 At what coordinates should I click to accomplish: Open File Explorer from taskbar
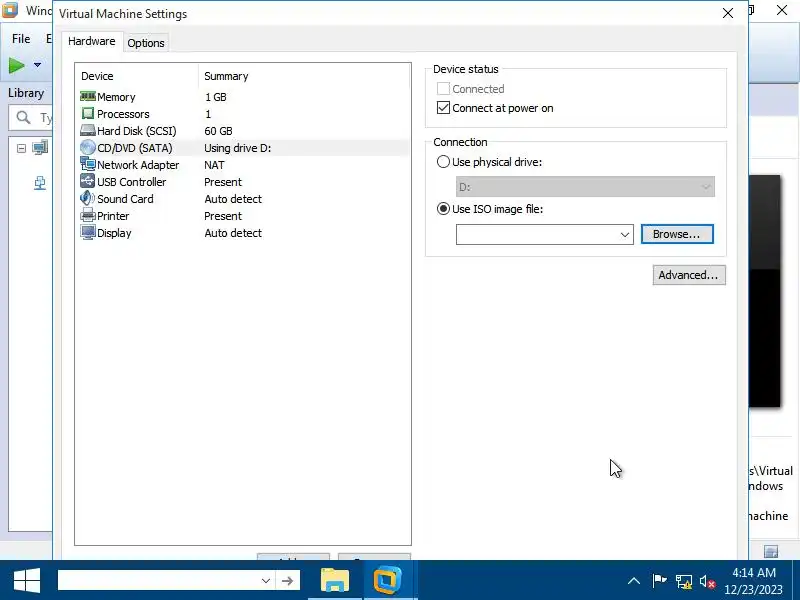click(x=335, y=581)
